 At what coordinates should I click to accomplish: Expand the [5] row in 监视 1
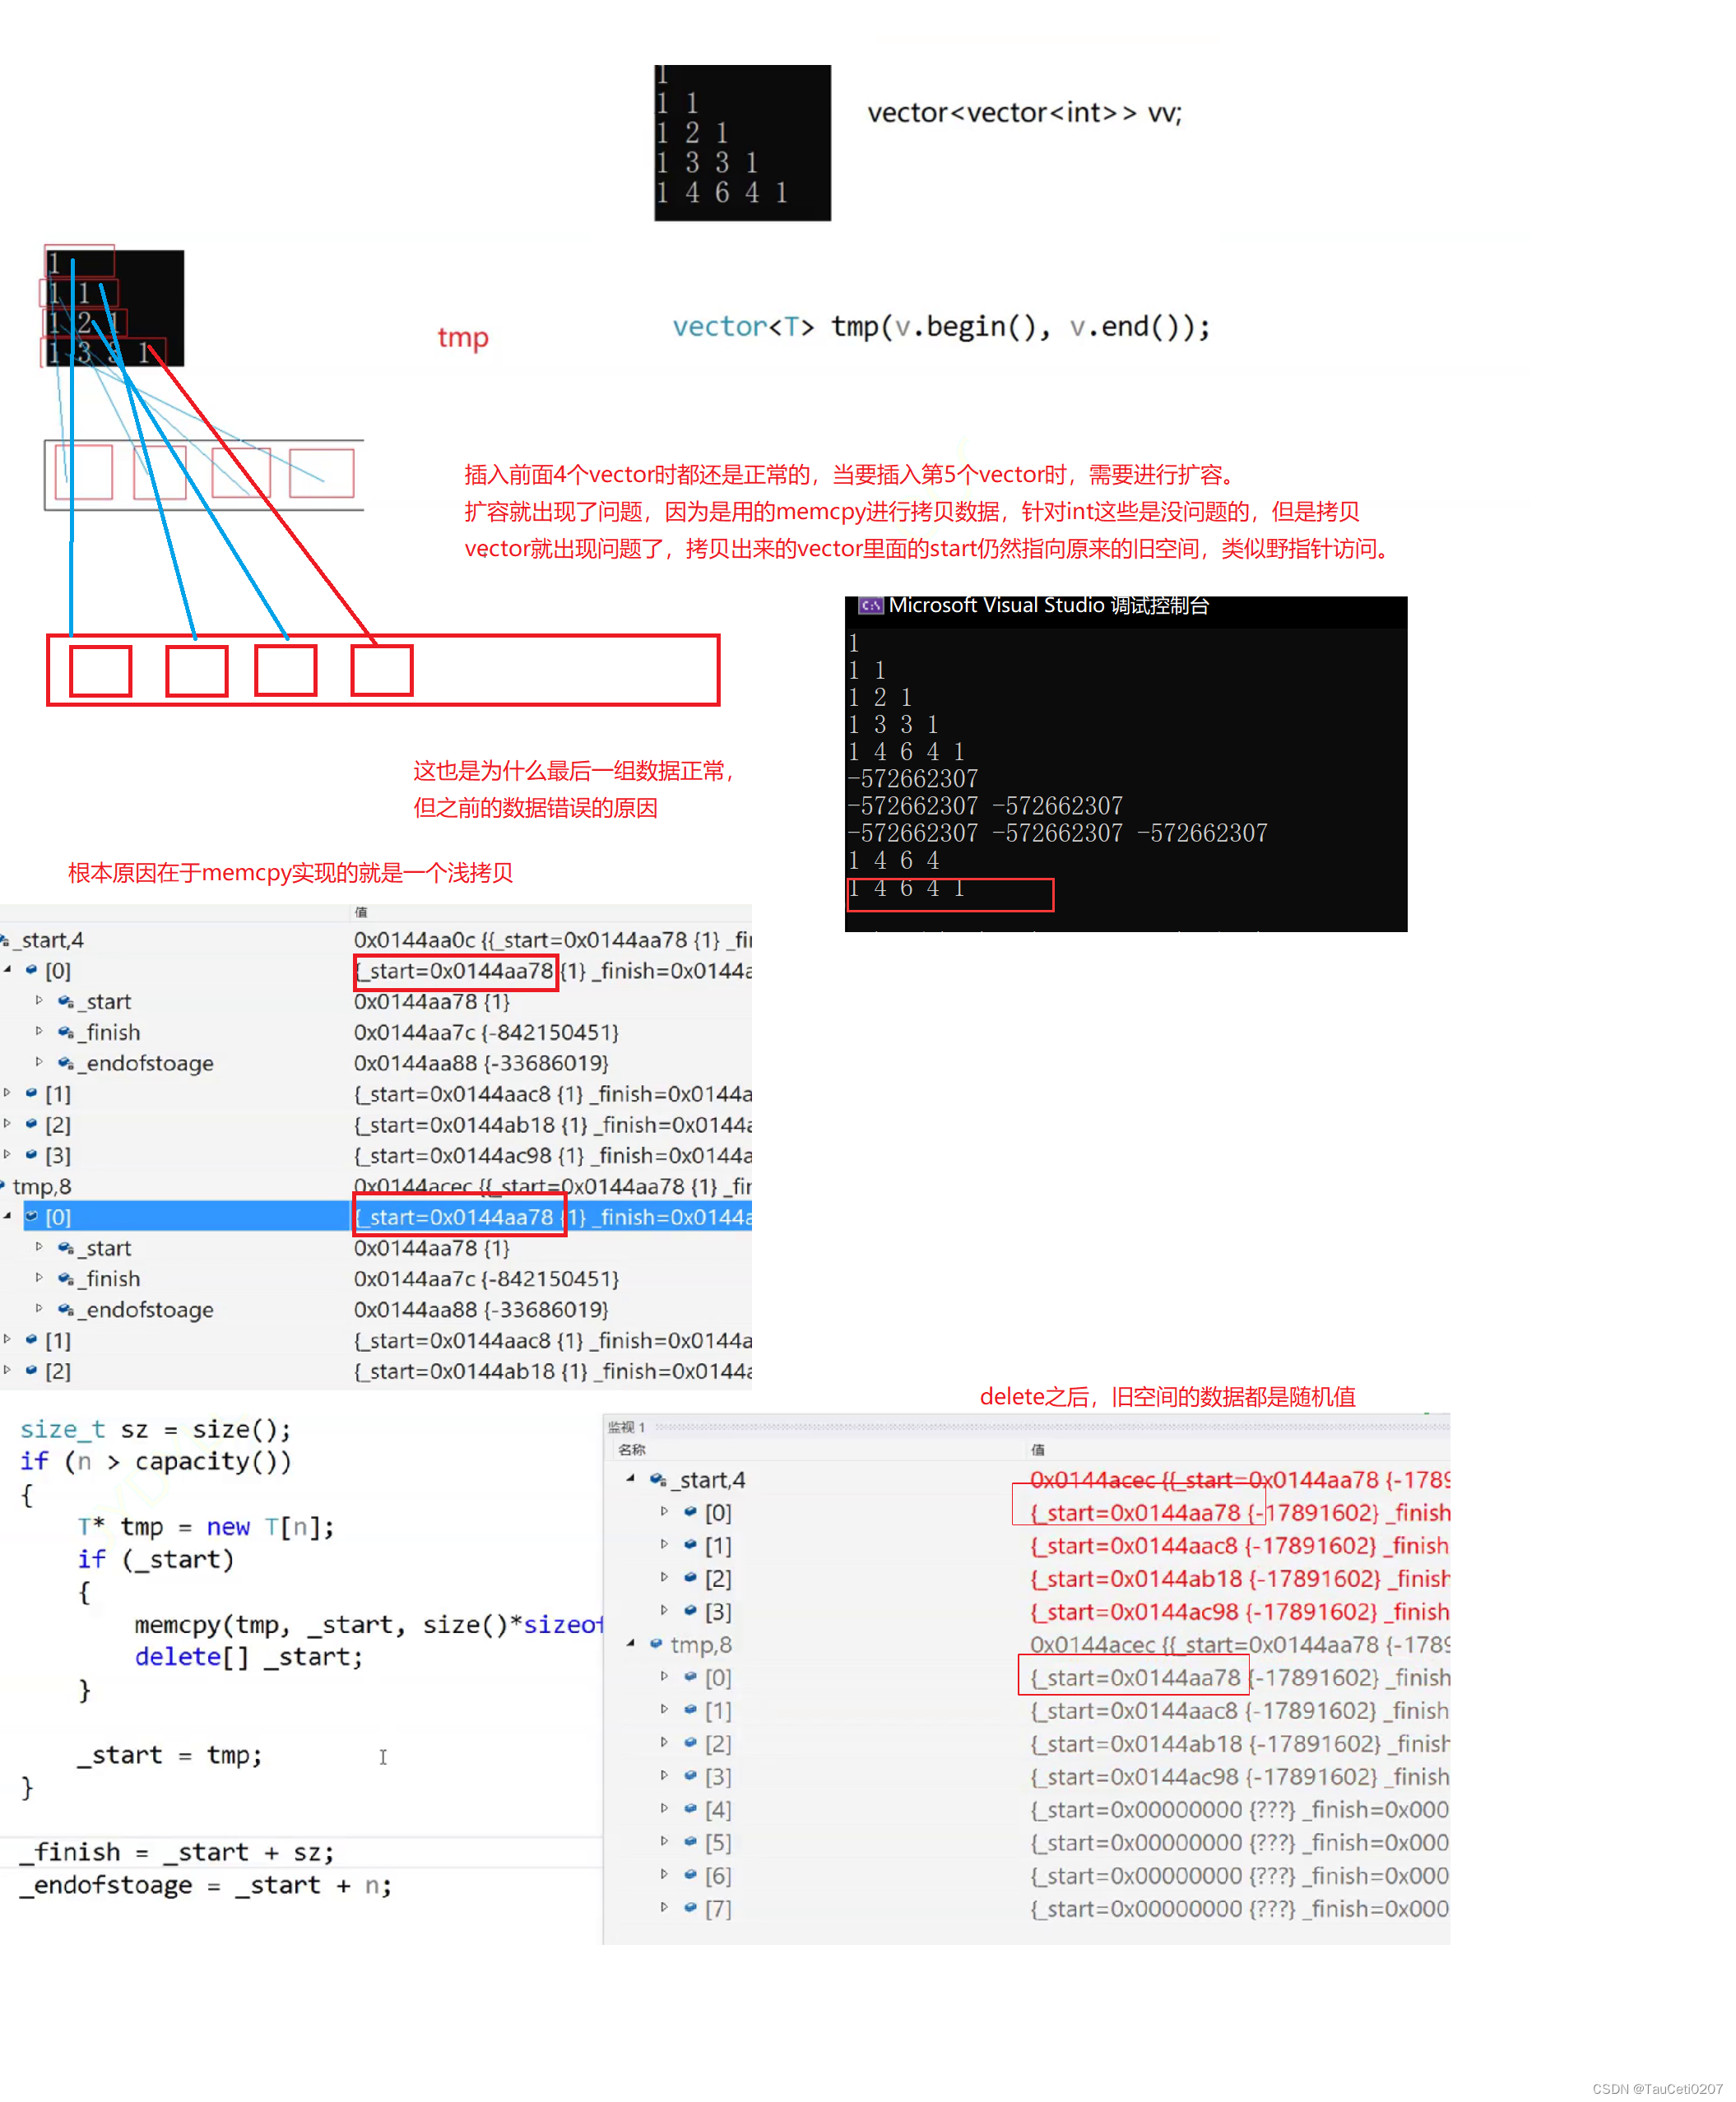(x=664, y=1841)
